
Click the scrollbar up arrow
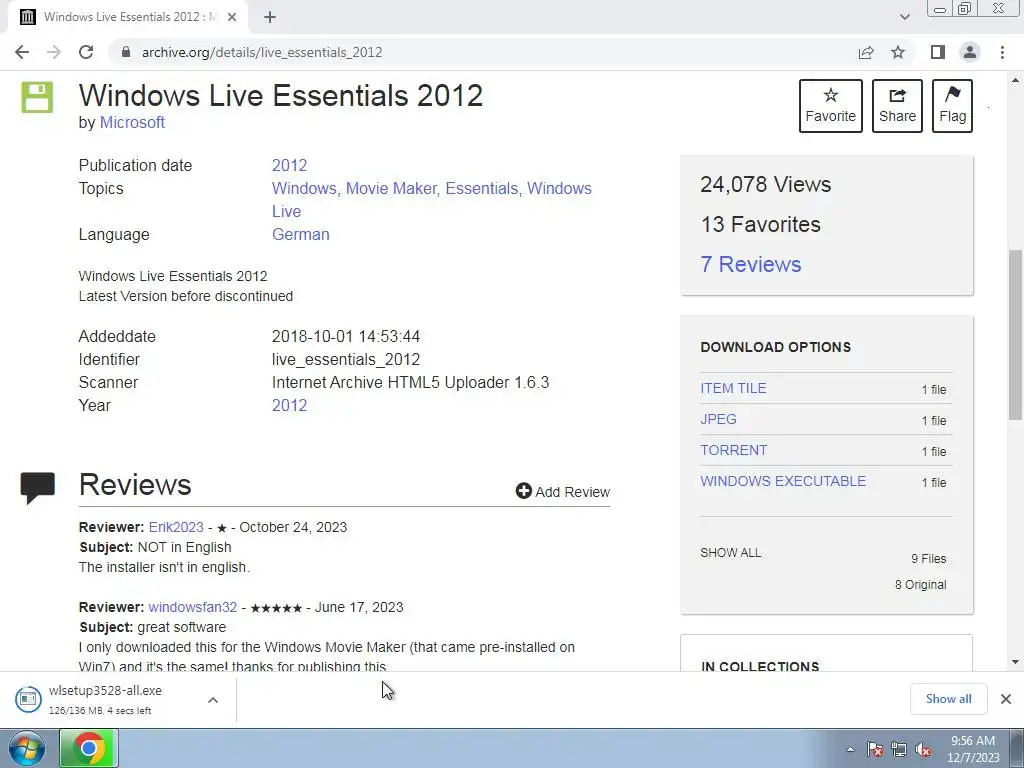(1015, 80)
